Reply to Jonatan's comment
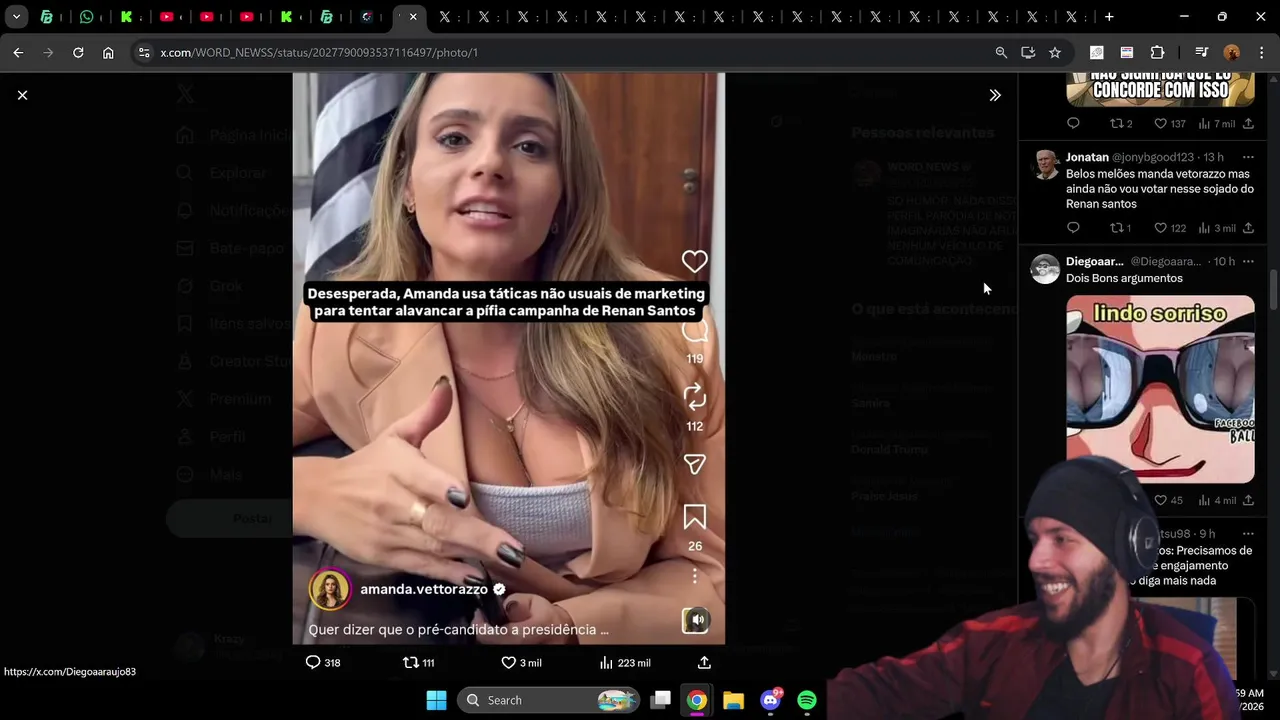Screen dimensions: 1280x720 tap(1073, 228)
